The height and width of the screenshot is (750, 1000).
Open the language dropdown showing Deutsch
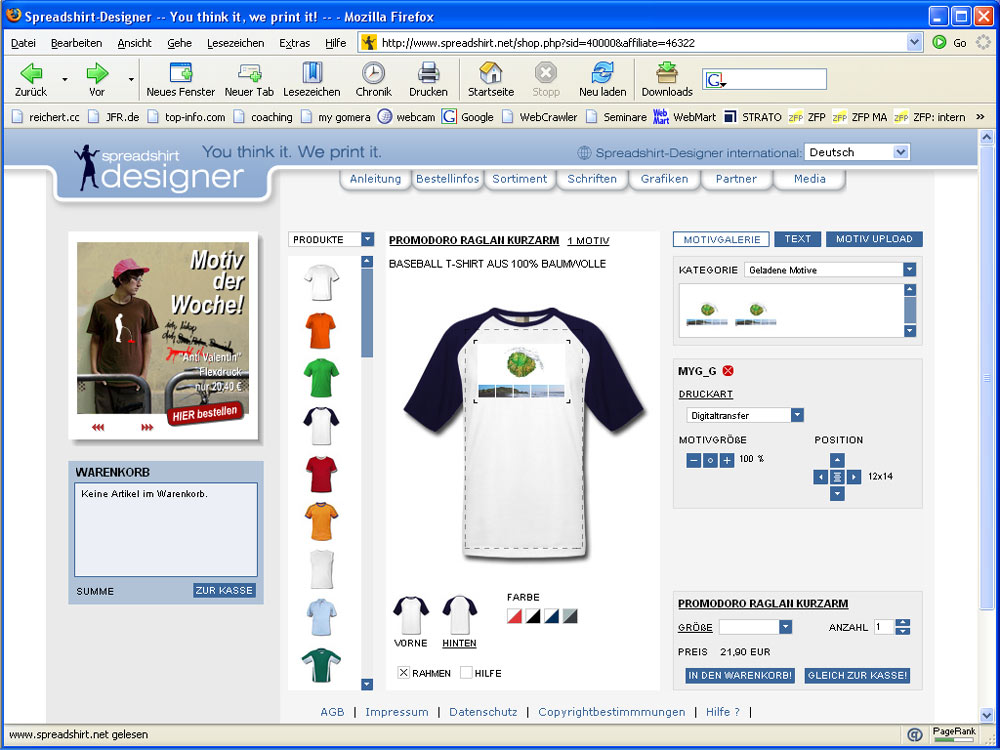(857, 152)
